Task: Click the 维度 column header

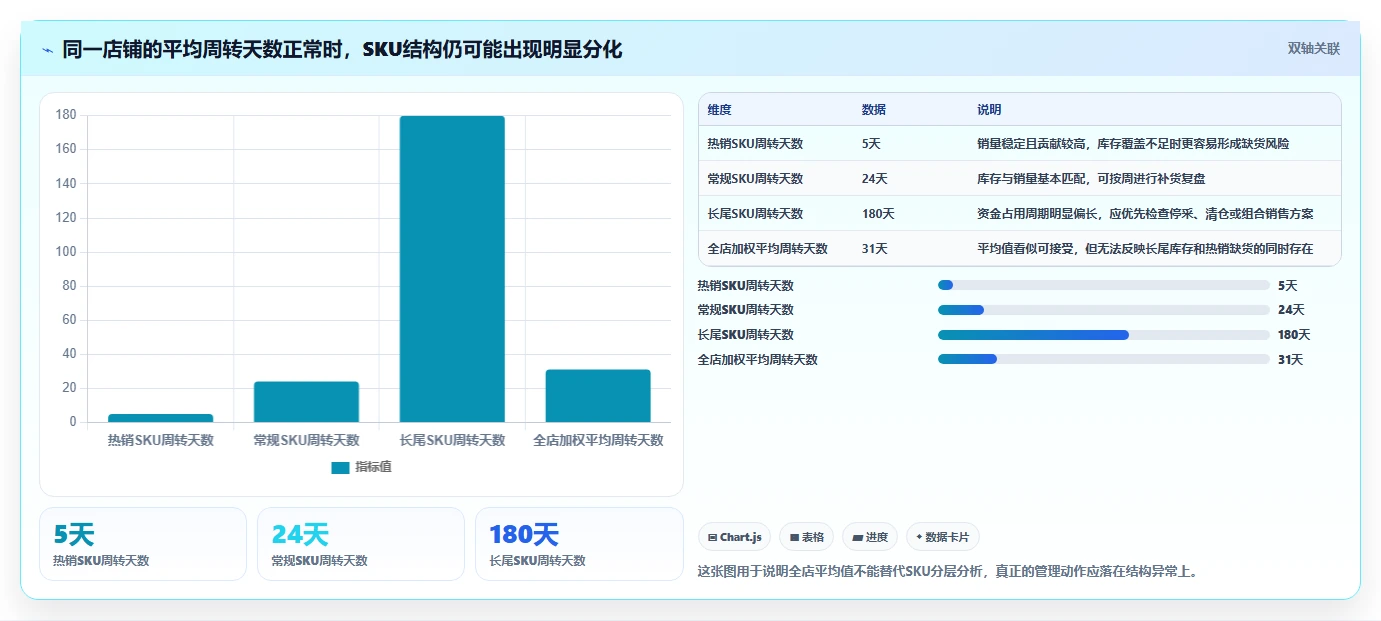Action: point(719,110)
